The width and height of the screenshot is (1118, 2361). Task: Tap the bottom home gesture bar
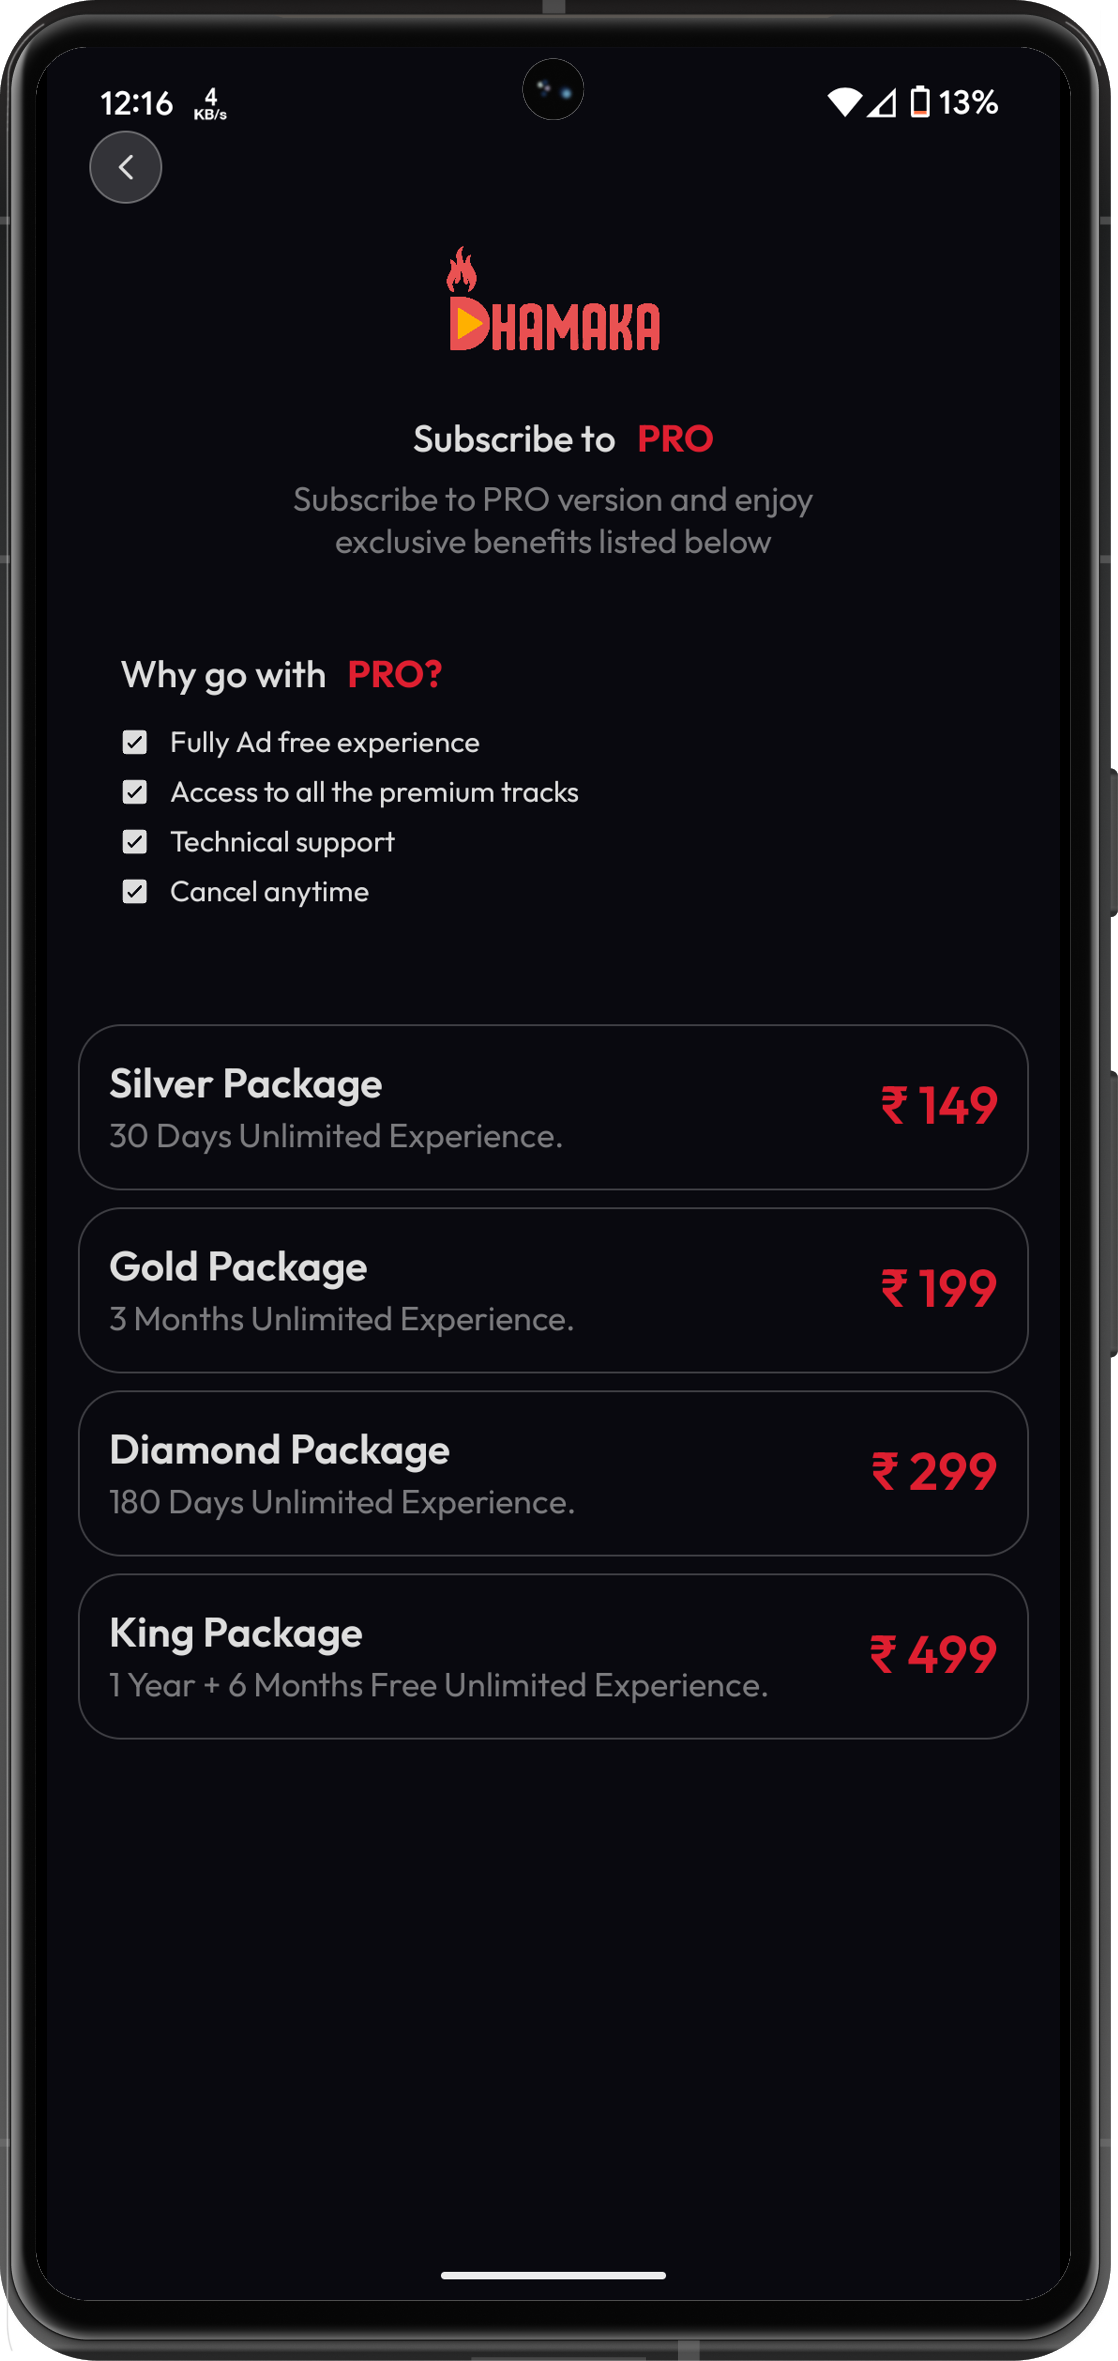553,2275
